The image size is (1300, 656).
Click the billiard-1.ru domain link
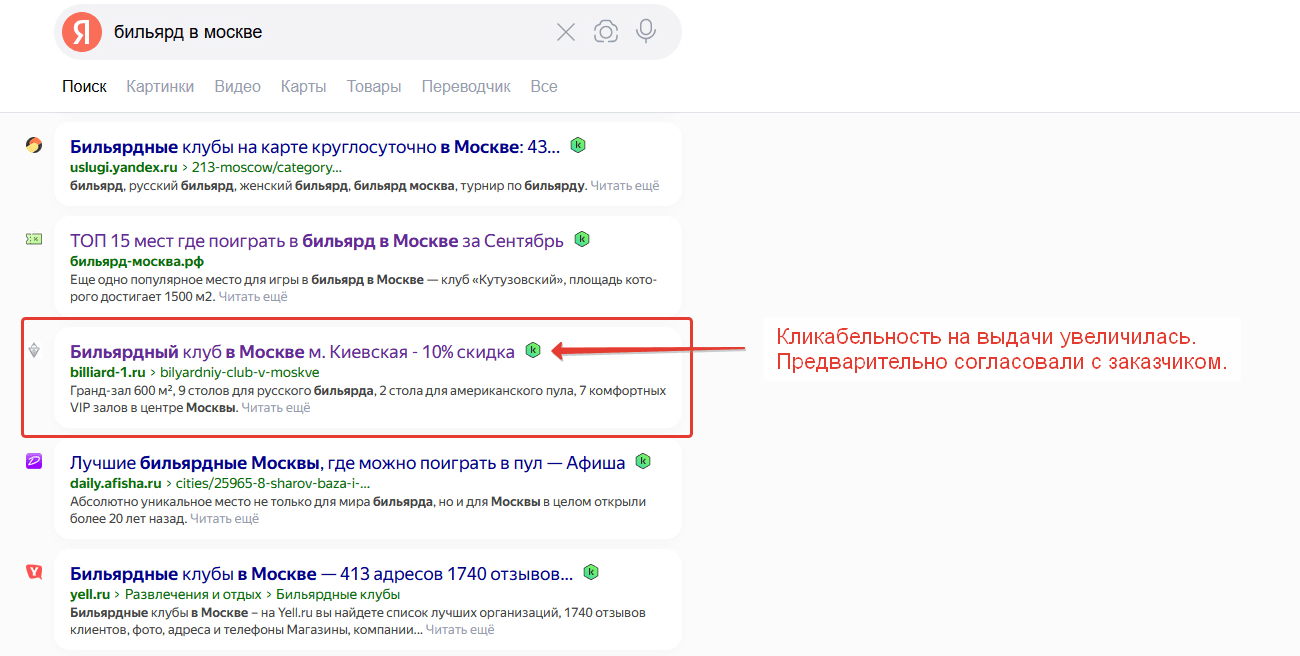tap(109, 372)
